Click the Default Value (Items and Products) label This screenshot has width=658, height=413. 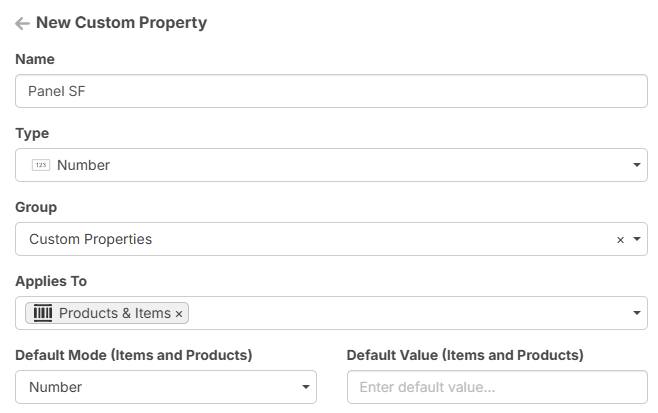[x=465, y=355]
